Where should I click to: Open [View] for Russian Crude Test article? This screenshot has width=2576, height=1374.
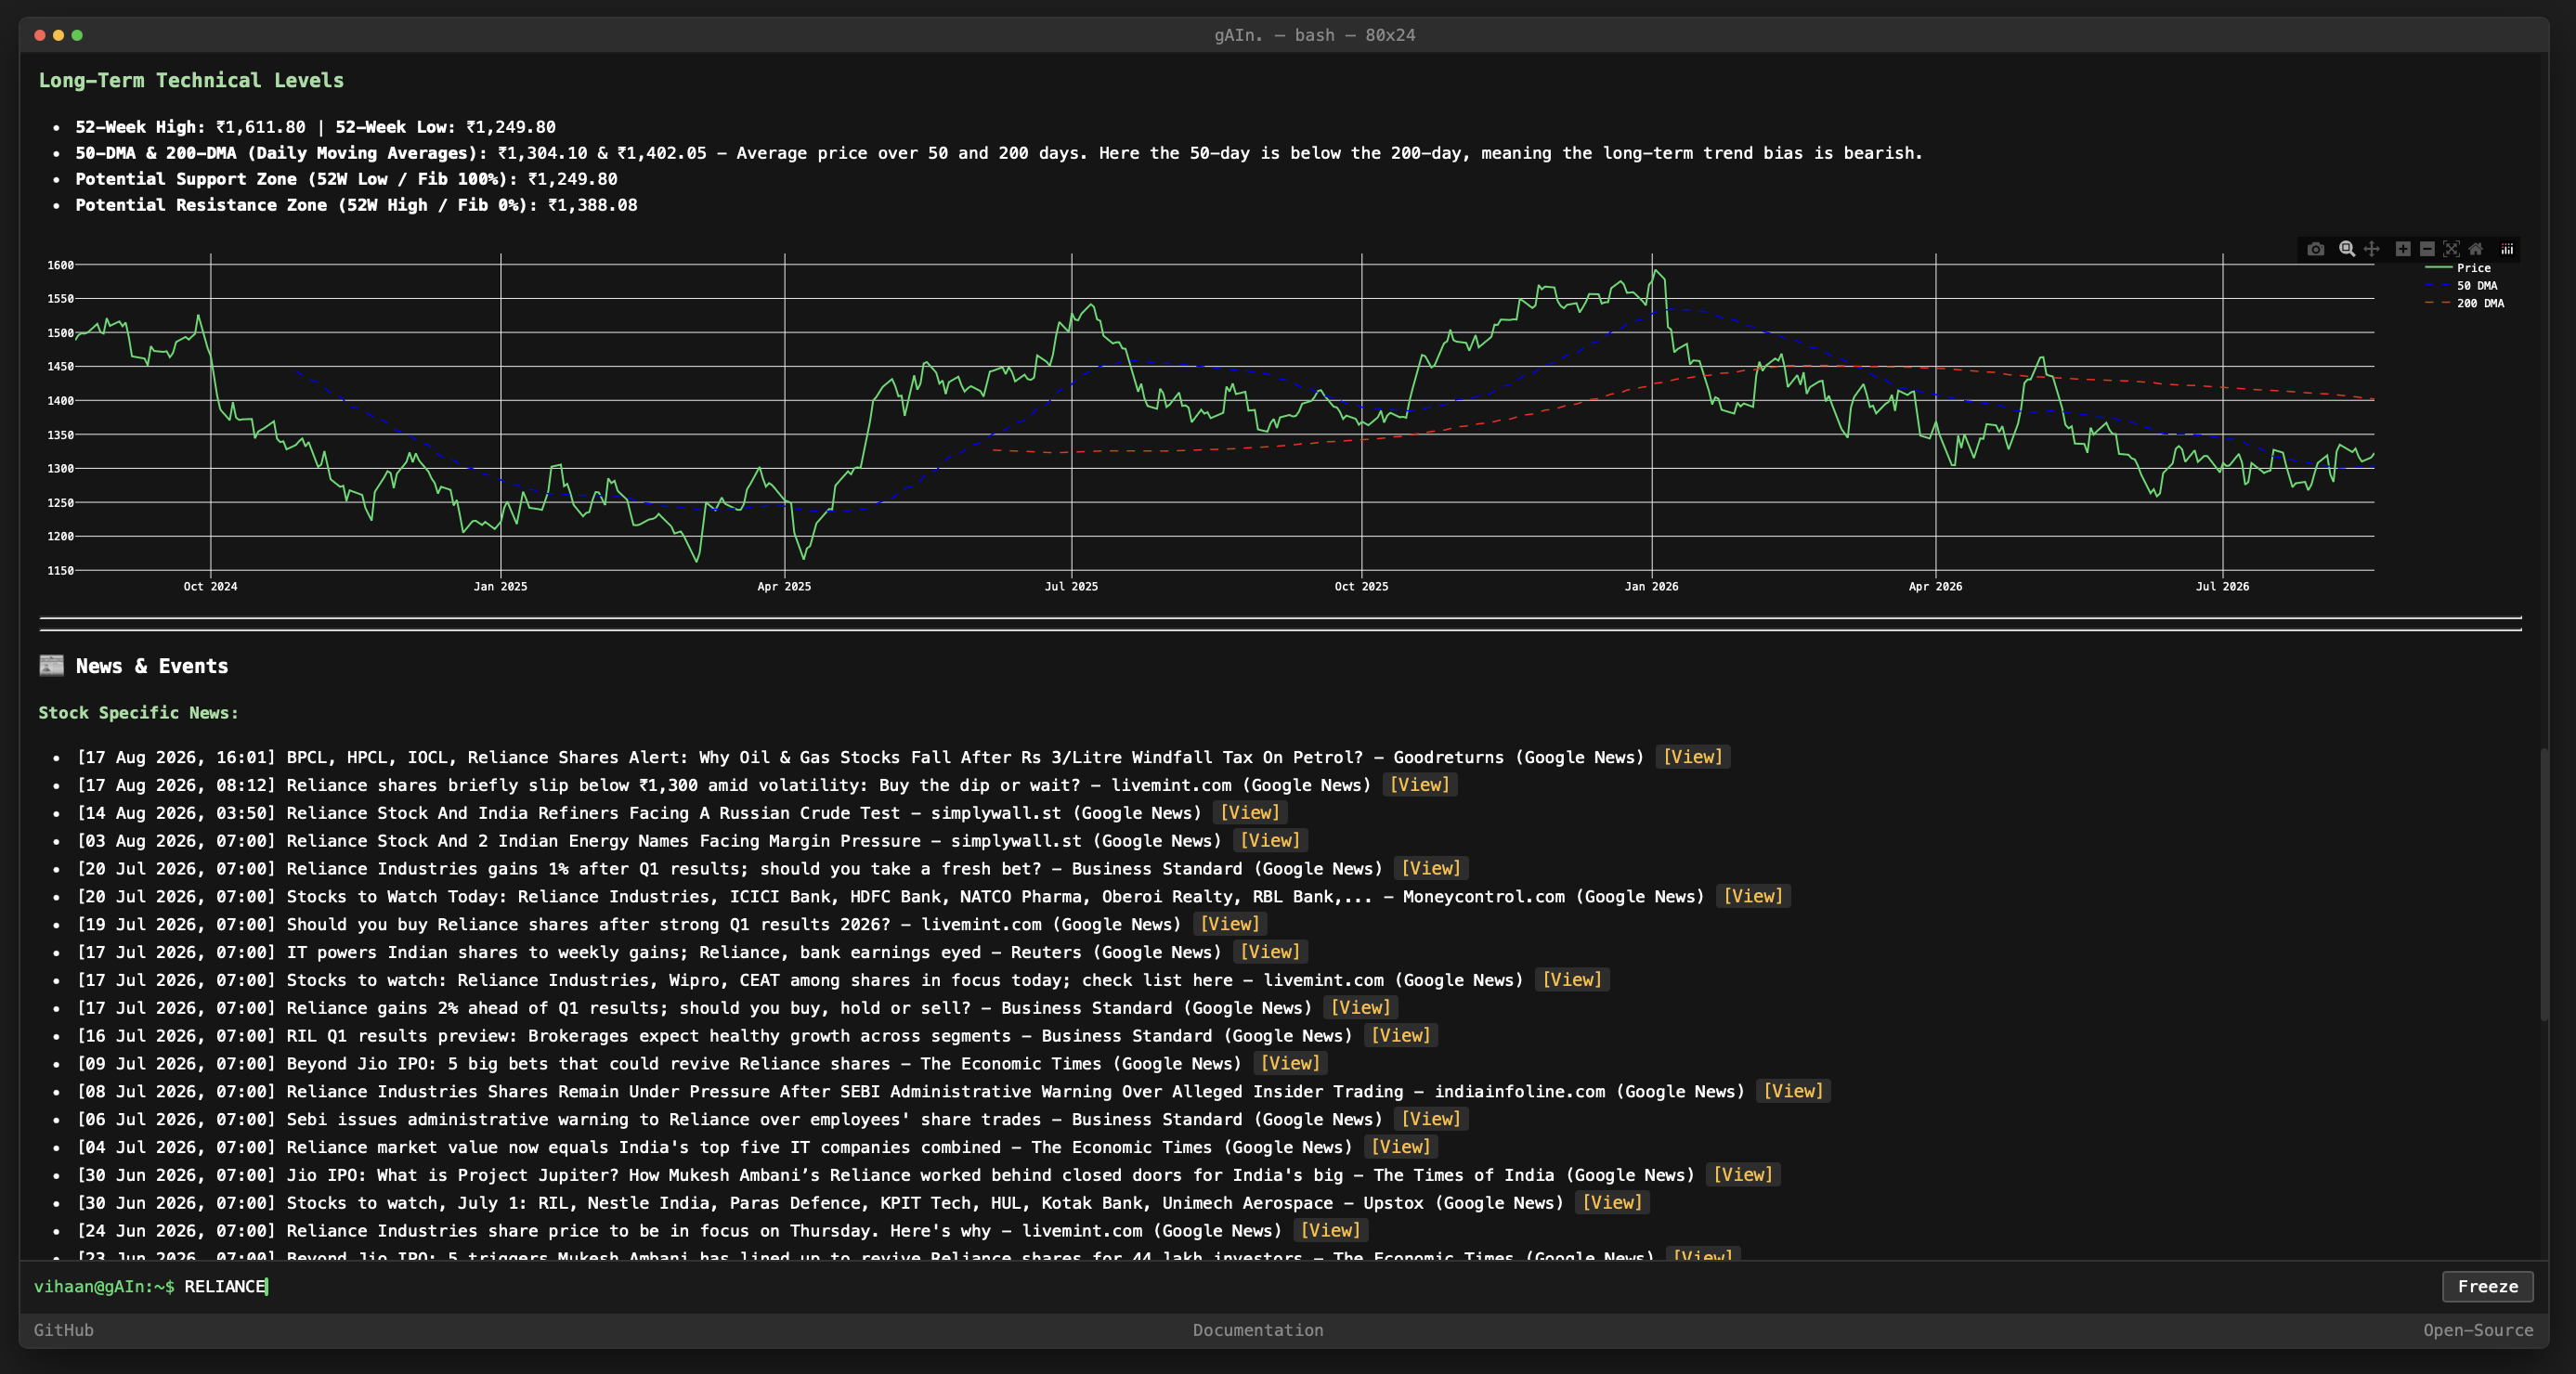point(1249,813)
